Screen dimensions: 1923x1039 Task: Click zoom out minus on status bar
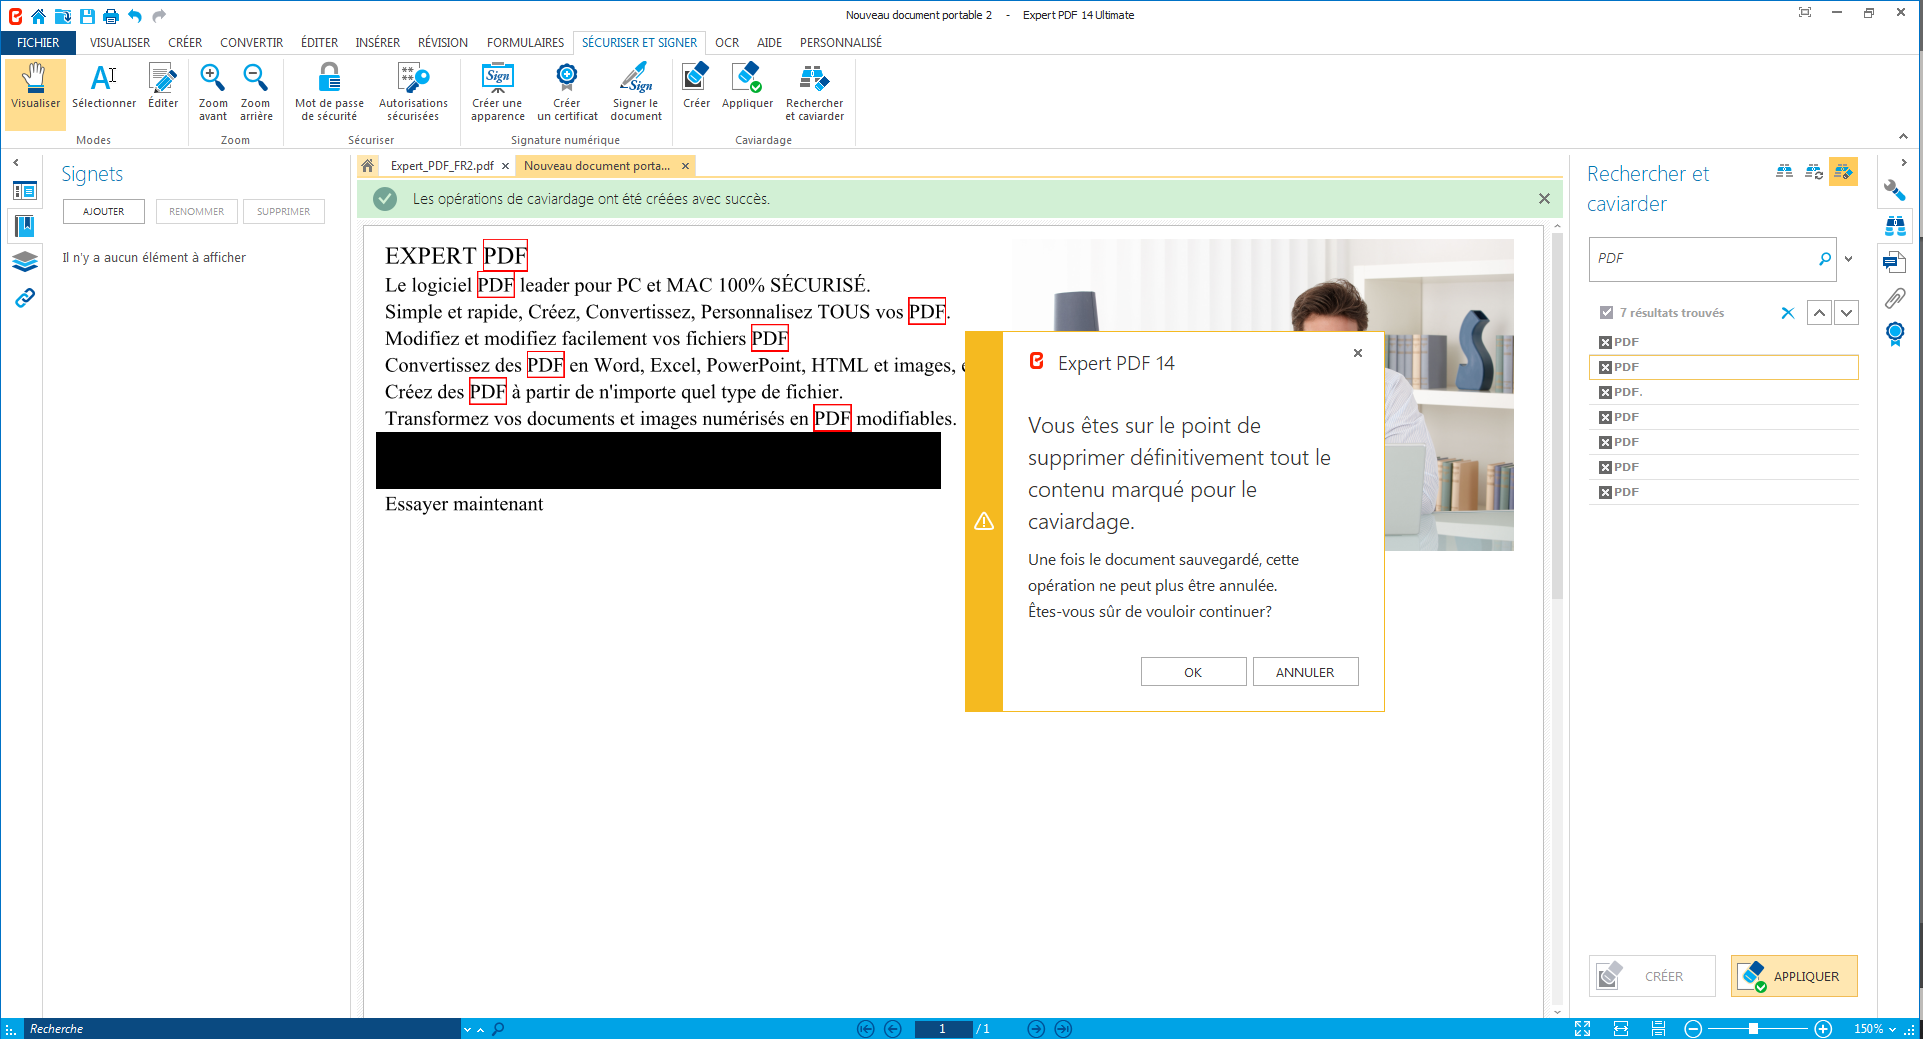[1693, 1029]
